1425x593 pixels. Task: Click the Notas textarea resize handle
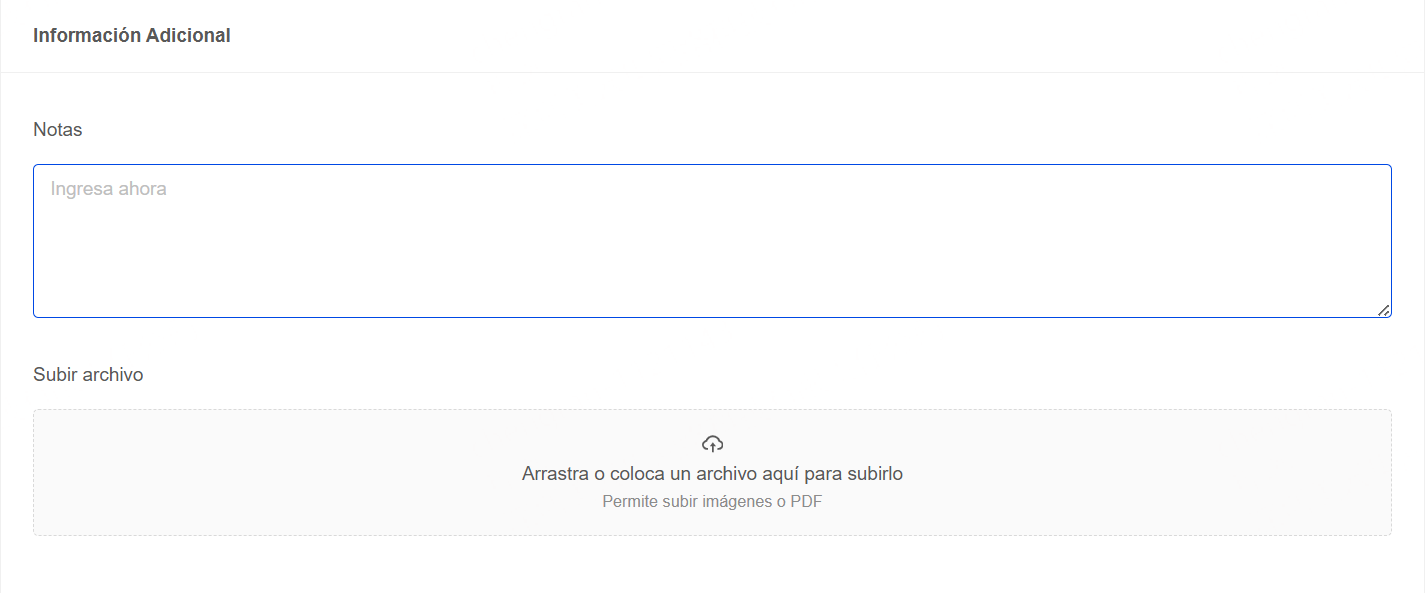click(x=1384, y=310)
